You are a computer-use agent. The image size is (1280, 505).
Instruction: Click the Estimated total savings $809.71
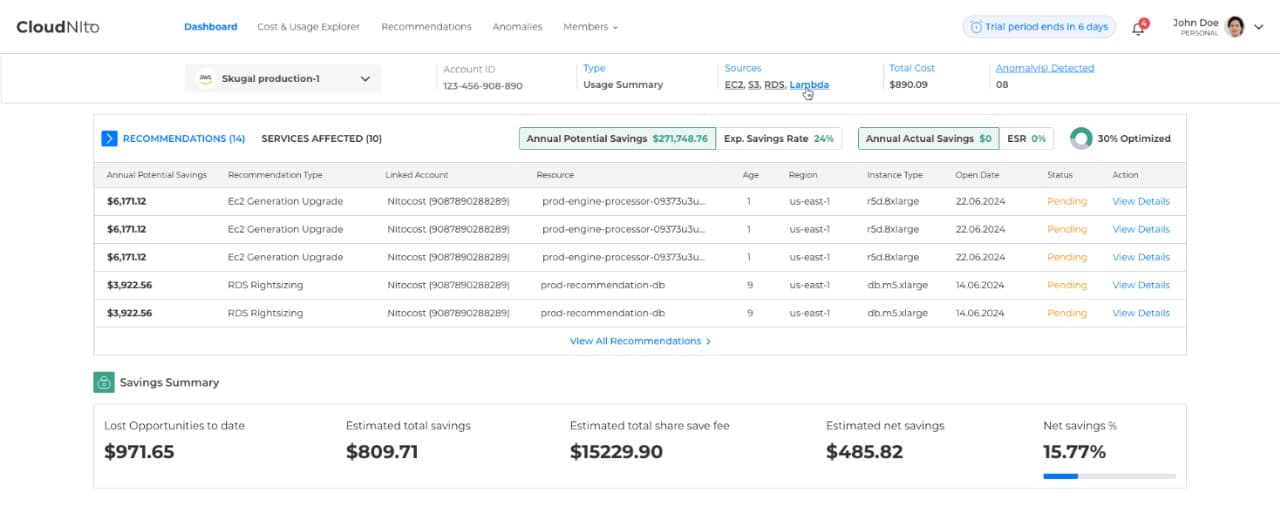coord(382,452)
